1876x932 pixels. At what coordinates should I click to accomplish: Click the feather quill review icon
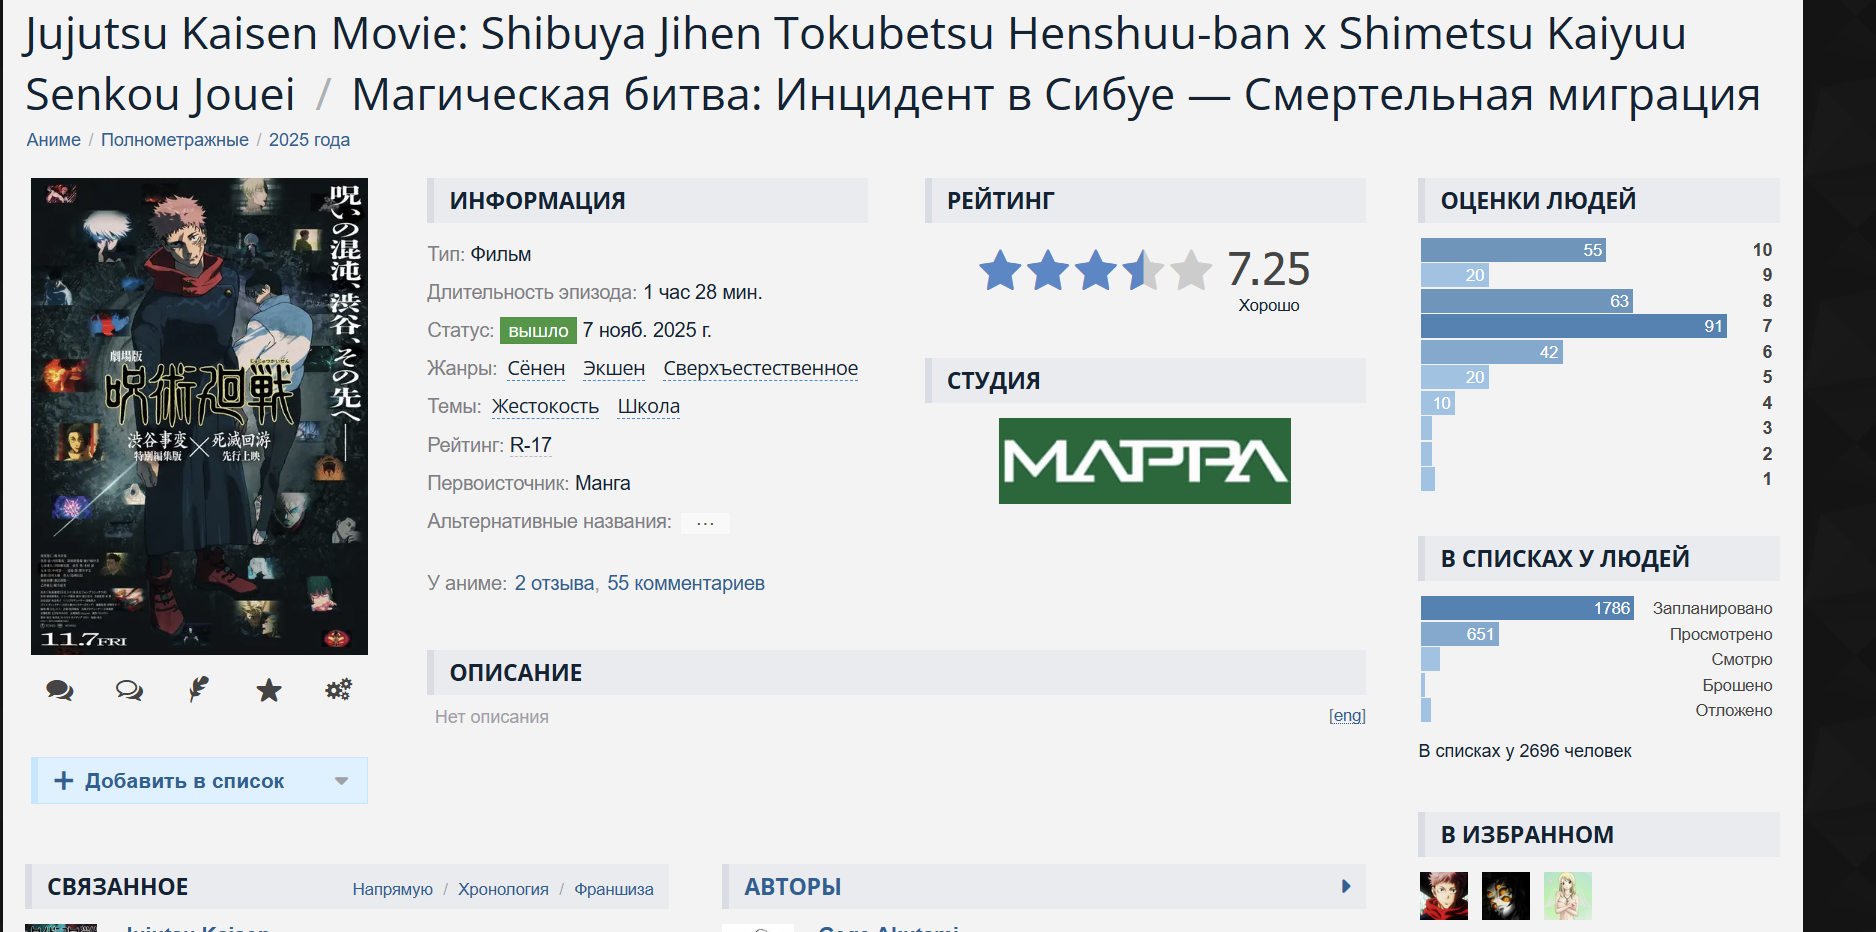click(x=199, y=689)
